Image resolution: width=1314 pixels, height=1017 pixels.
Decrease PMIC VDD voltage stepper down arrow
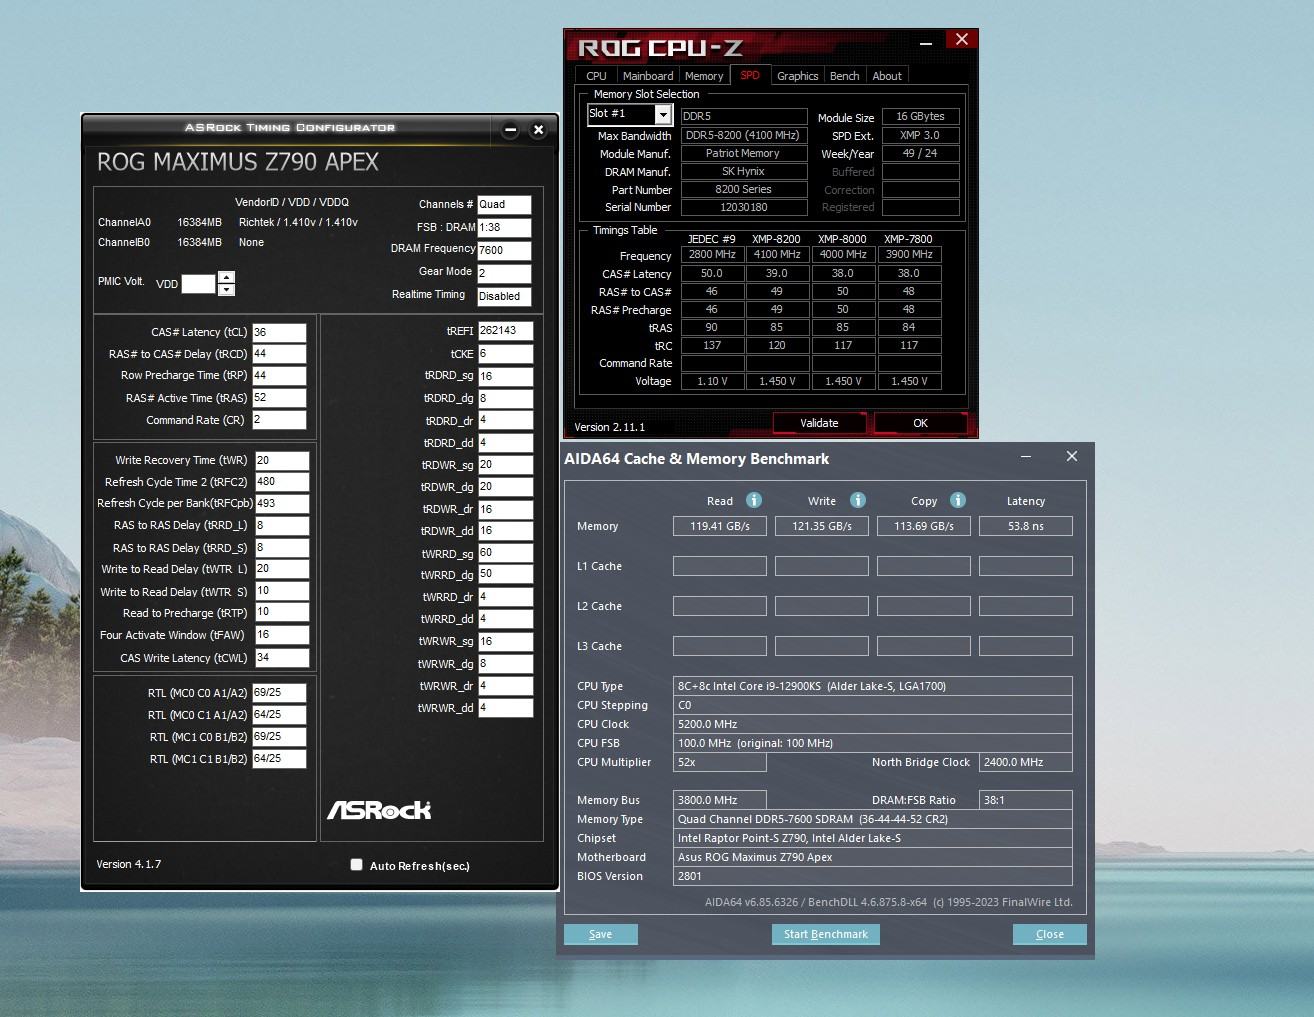(x=227, y=290)
